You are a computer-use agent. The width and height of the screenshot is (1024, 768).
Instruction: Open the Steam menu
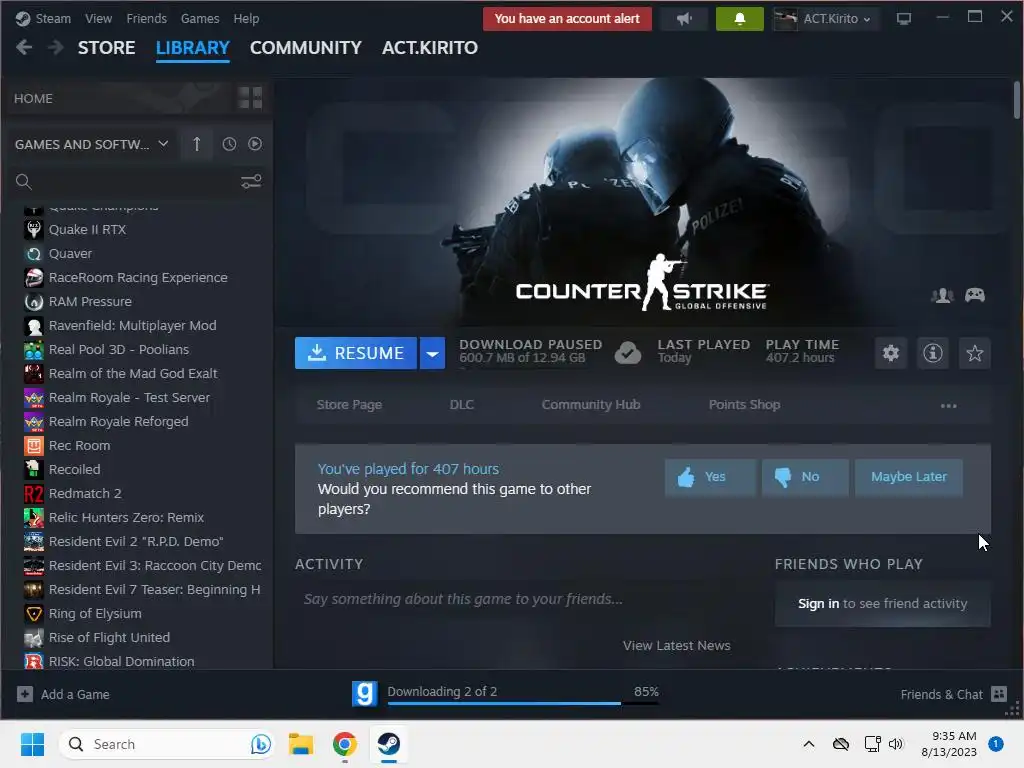53,19
